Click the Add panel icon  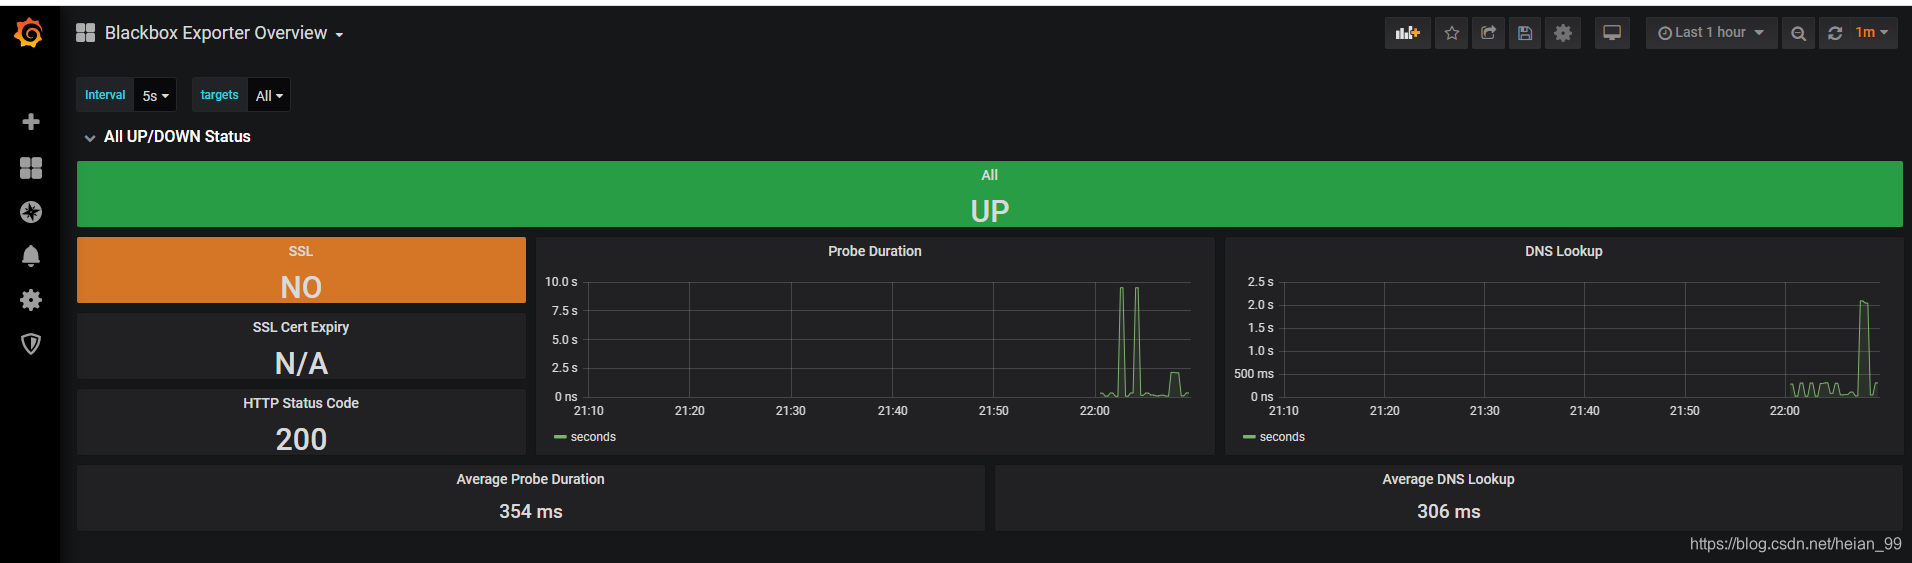click(x=1408, y=33)
